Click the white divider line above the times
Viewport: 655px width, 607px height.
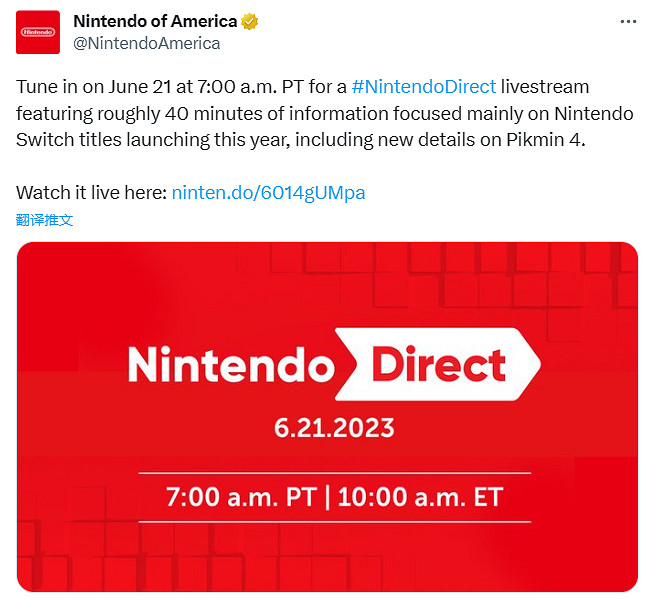[334, 472]
